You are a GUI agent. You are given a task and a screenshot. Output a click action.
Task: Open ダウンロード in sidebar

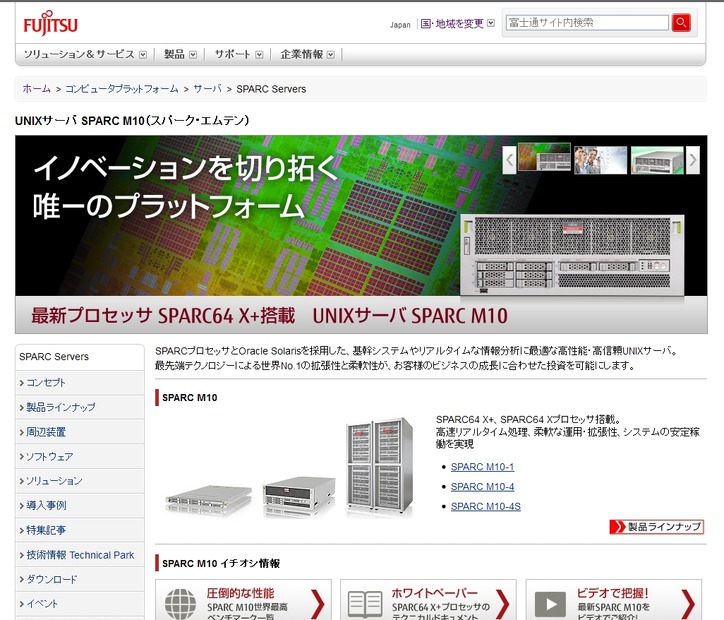tap(79, 579)
